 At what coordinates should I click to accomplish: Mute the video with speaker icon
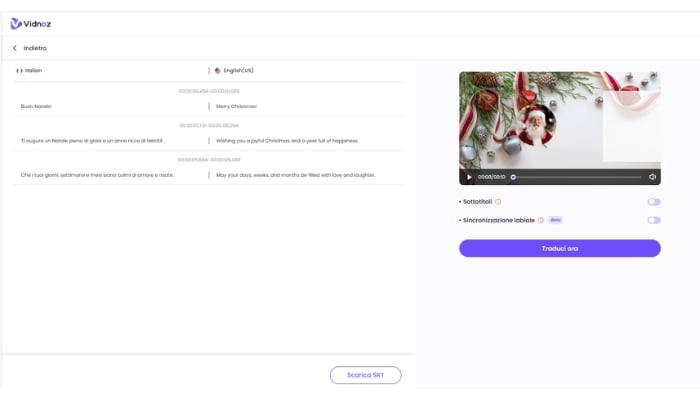point(652,177)
